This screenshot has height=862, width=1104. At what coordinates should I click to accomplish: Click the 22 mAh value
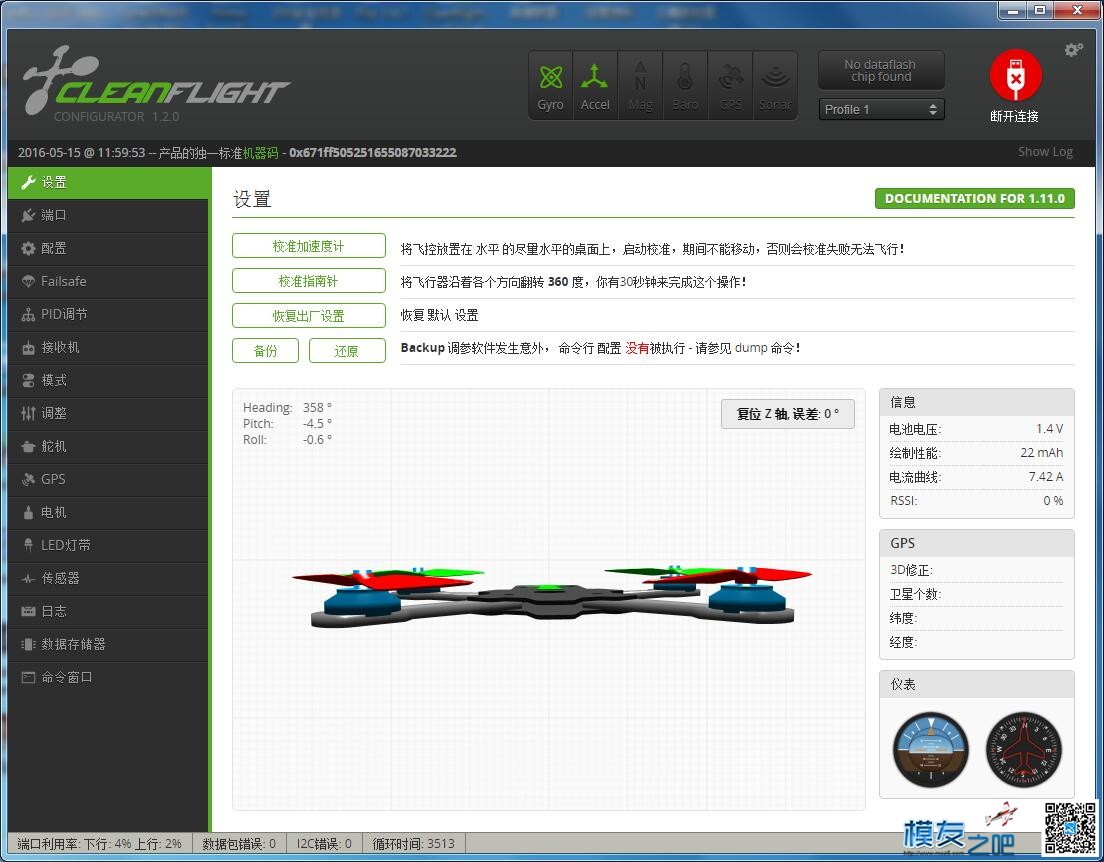(x=1041, y=453)
